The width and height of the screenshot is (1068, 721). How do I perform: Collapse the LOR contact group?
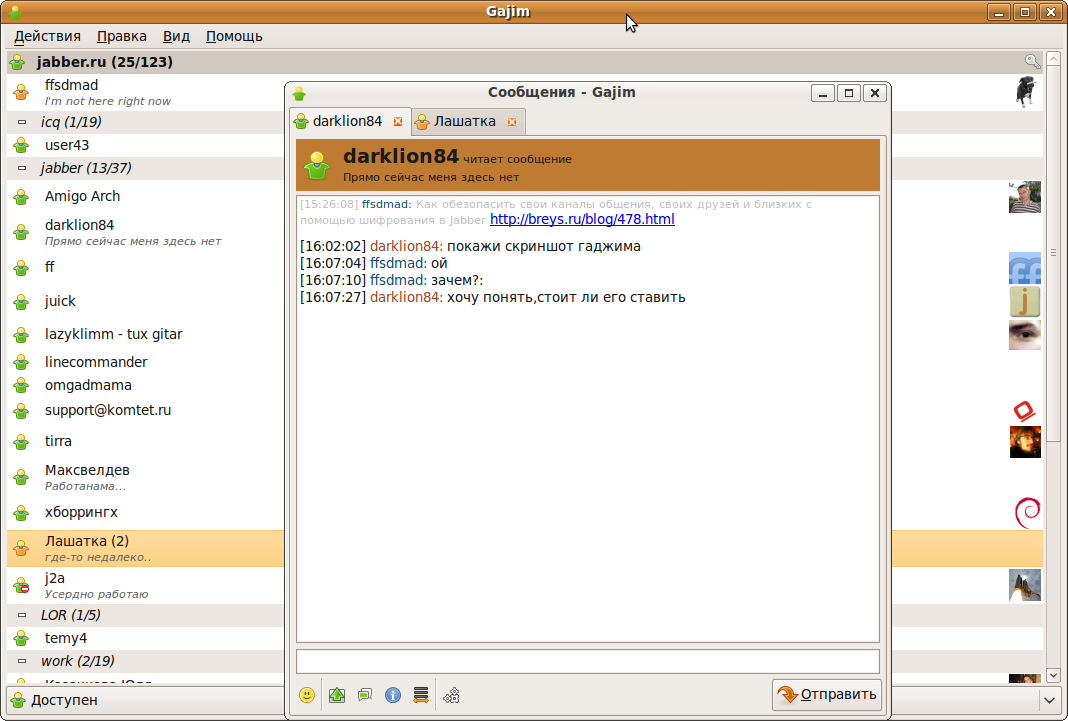pyautogui.click(x=22, y=615)
